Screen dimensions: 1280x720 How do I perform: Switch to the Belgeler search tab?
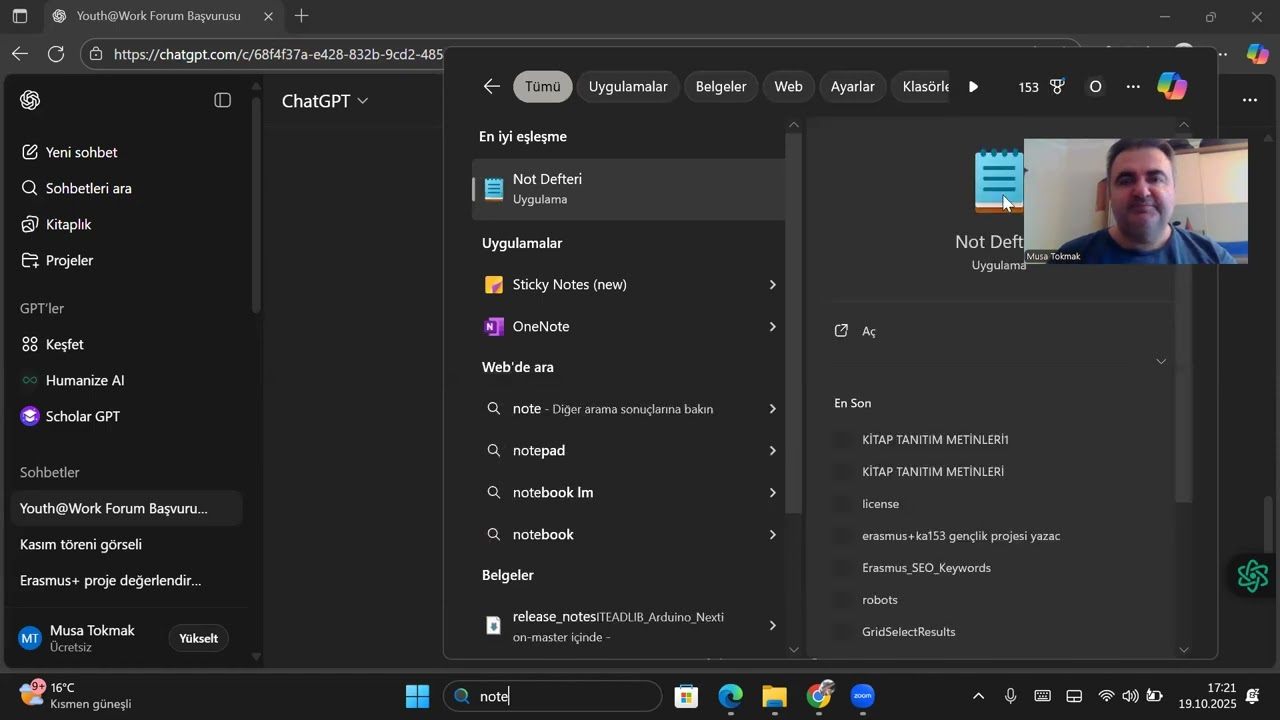pos(721,87)
